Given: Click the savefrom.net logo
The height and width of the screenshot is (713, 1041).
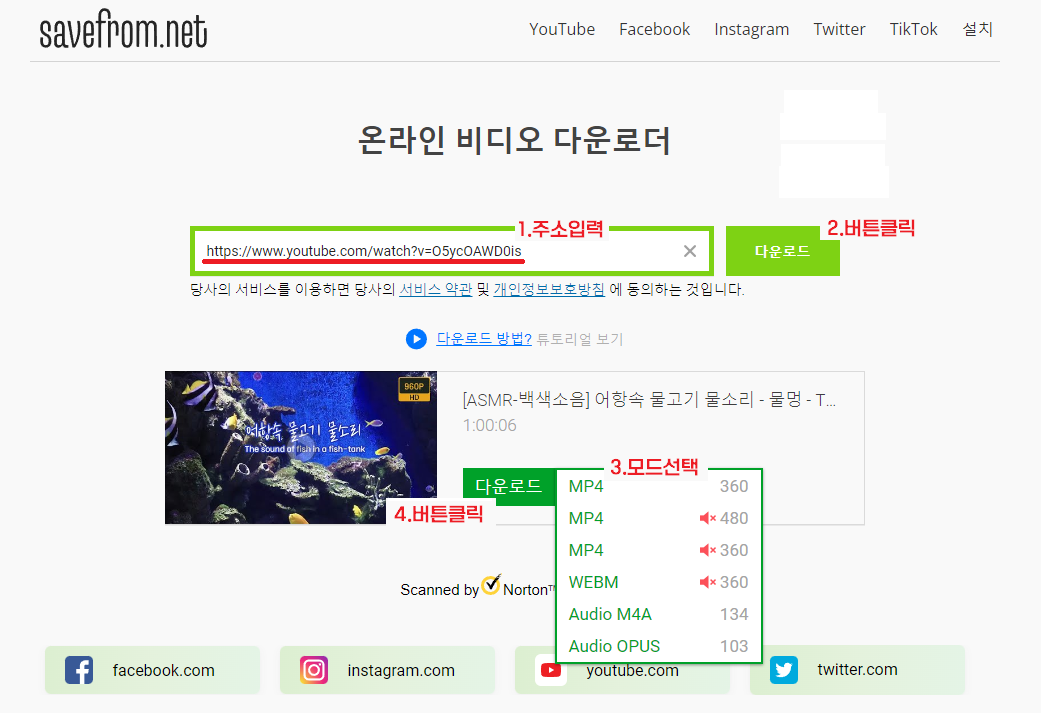Looking at the screenshot, I should pyautogui.click(x=123, y=30).
